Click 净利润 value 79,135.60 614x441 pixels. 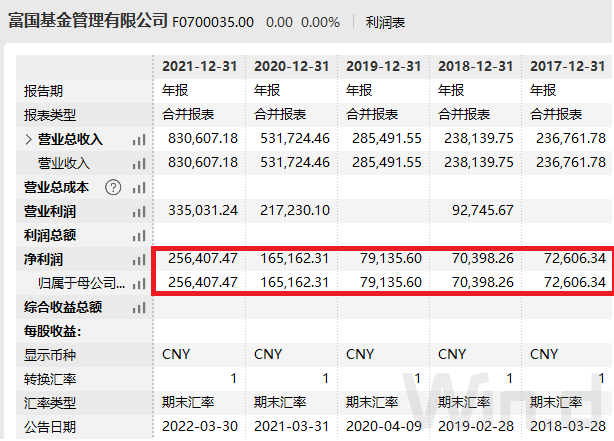[x=391, y=258]
